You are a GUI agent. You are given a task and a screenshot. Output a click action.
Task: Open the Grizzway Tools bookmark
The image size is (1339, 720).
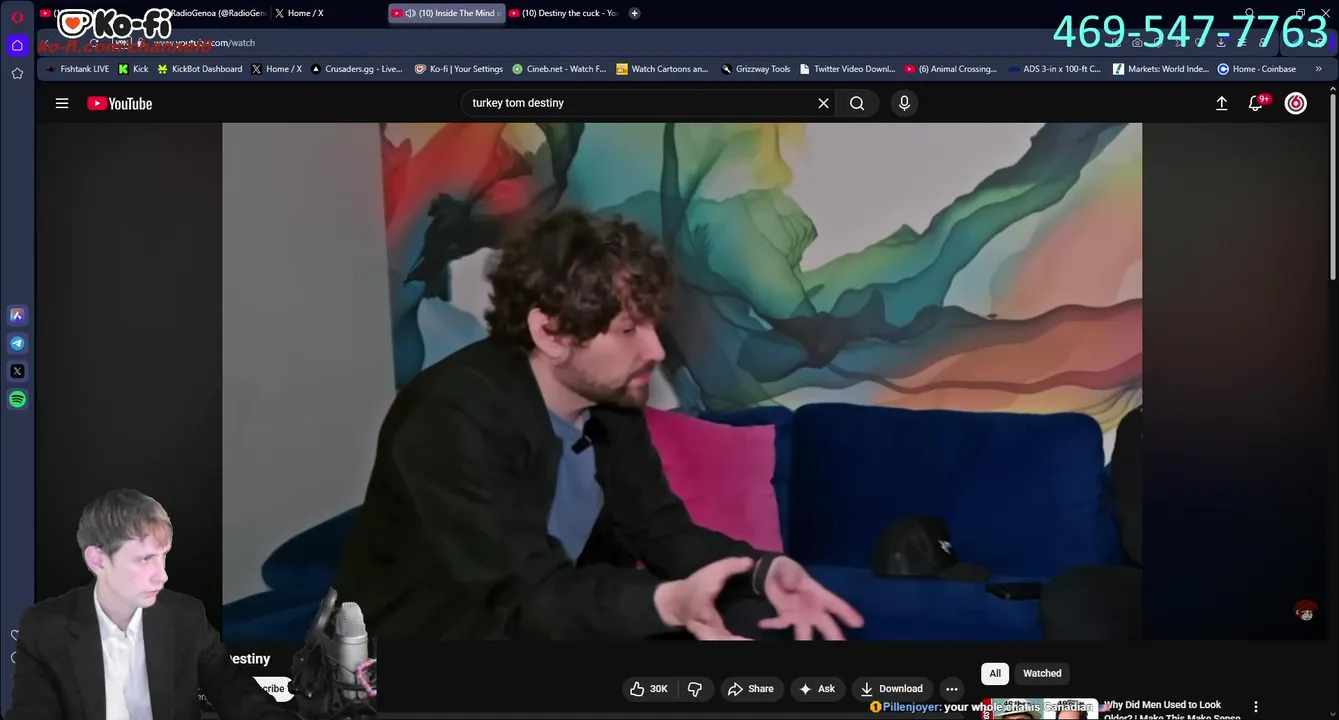[x=756, y=69]
